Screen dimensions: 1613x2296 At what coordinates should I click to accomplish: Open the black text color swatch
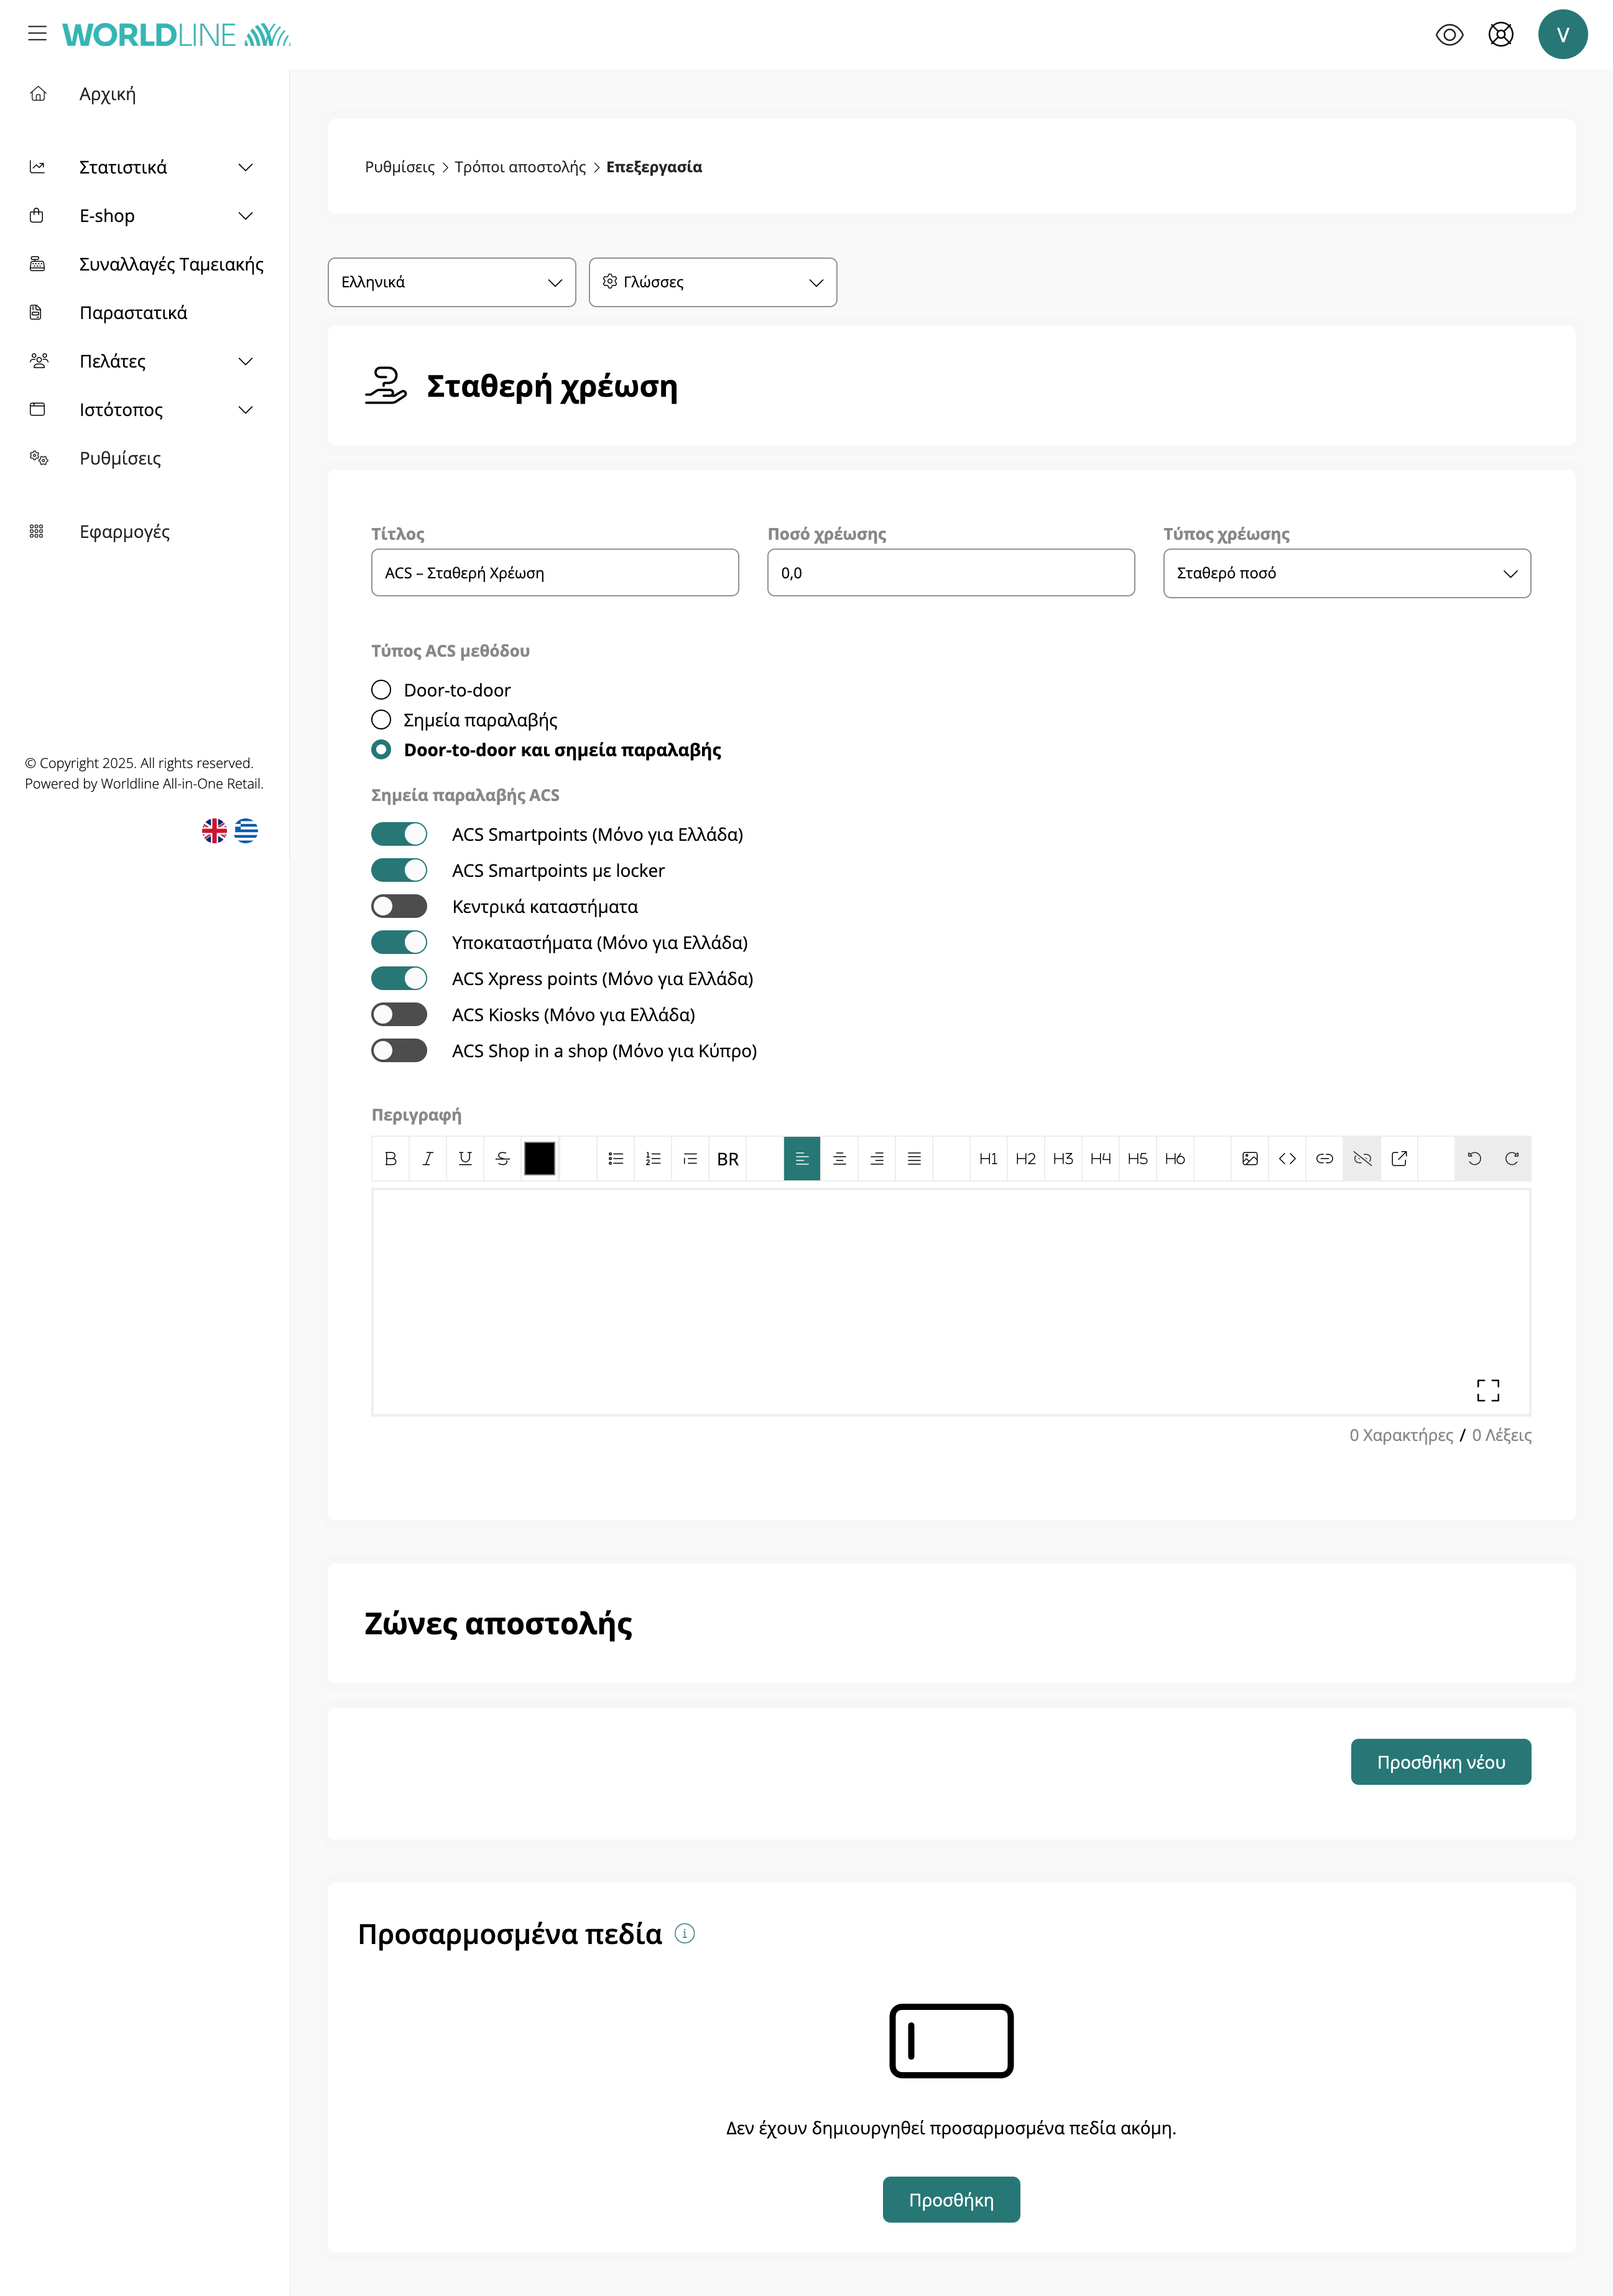point(539,1158)
